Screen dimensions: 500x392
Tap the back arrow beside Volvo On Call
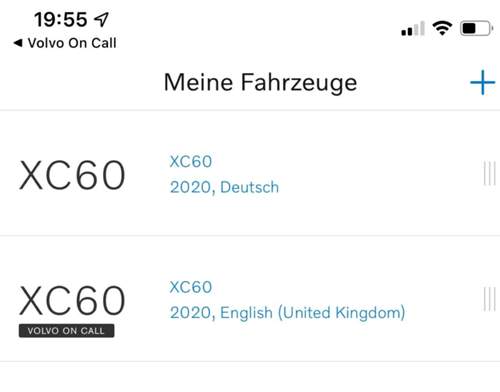18,43
